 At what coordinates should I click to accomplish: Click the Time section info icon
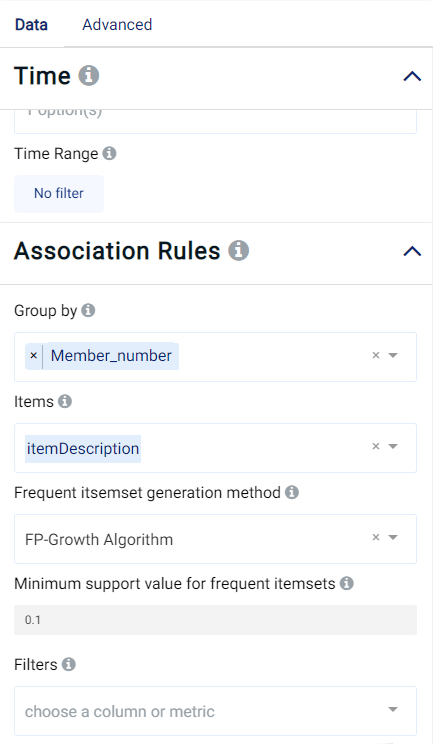point(89,75)
